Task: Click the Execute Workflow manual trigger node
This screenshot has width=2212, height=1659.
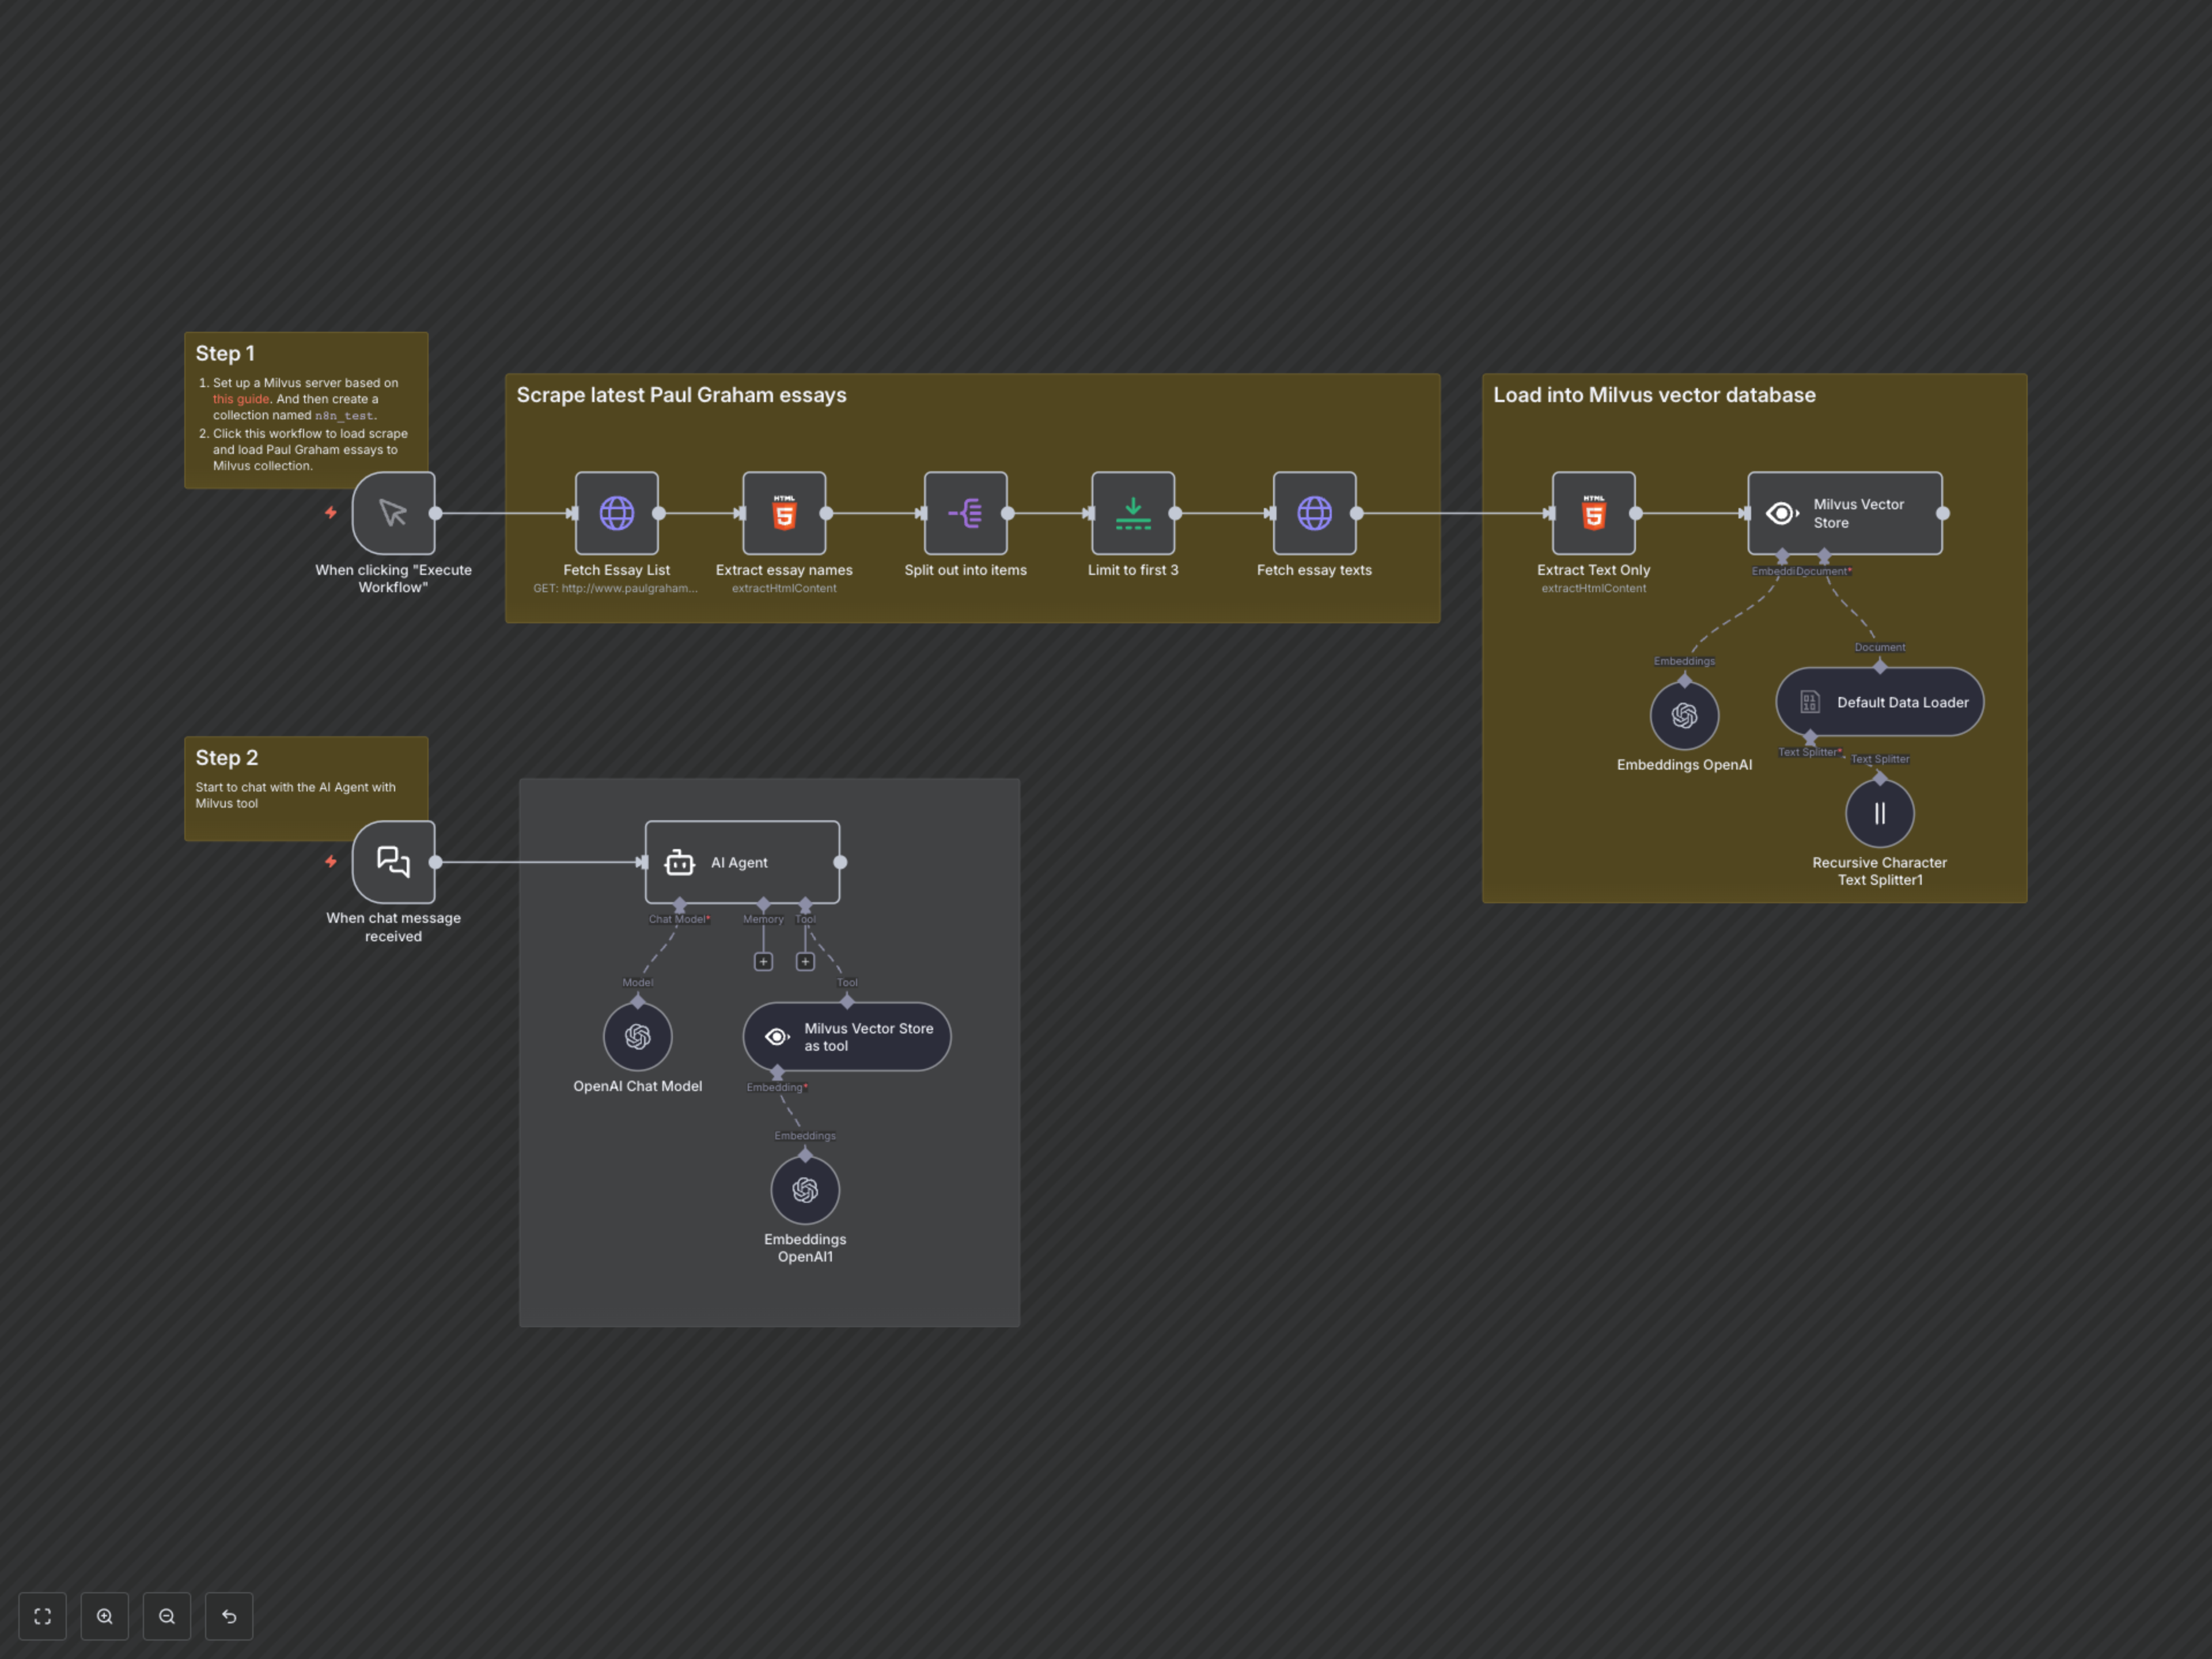Action: pyautogui.click(x=393, y=513)
